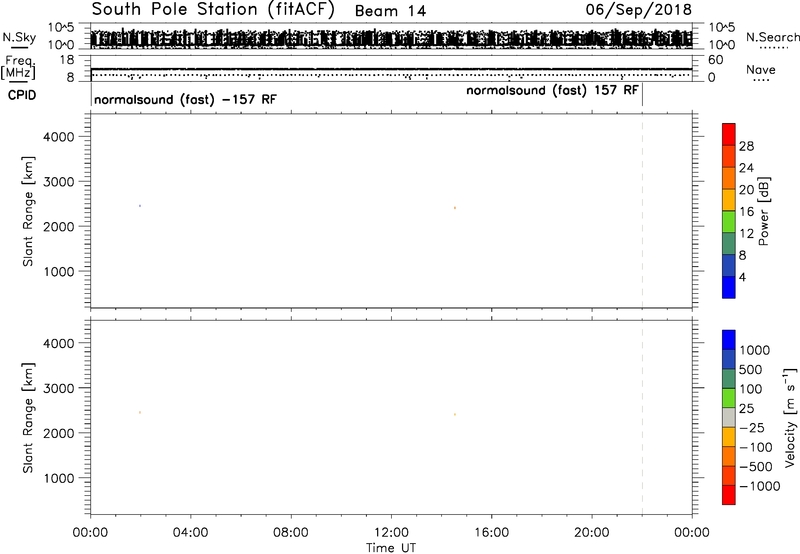Click the "N.Search" legend label
The width and height of the screenshot is (800, 554).
[772, 37]
